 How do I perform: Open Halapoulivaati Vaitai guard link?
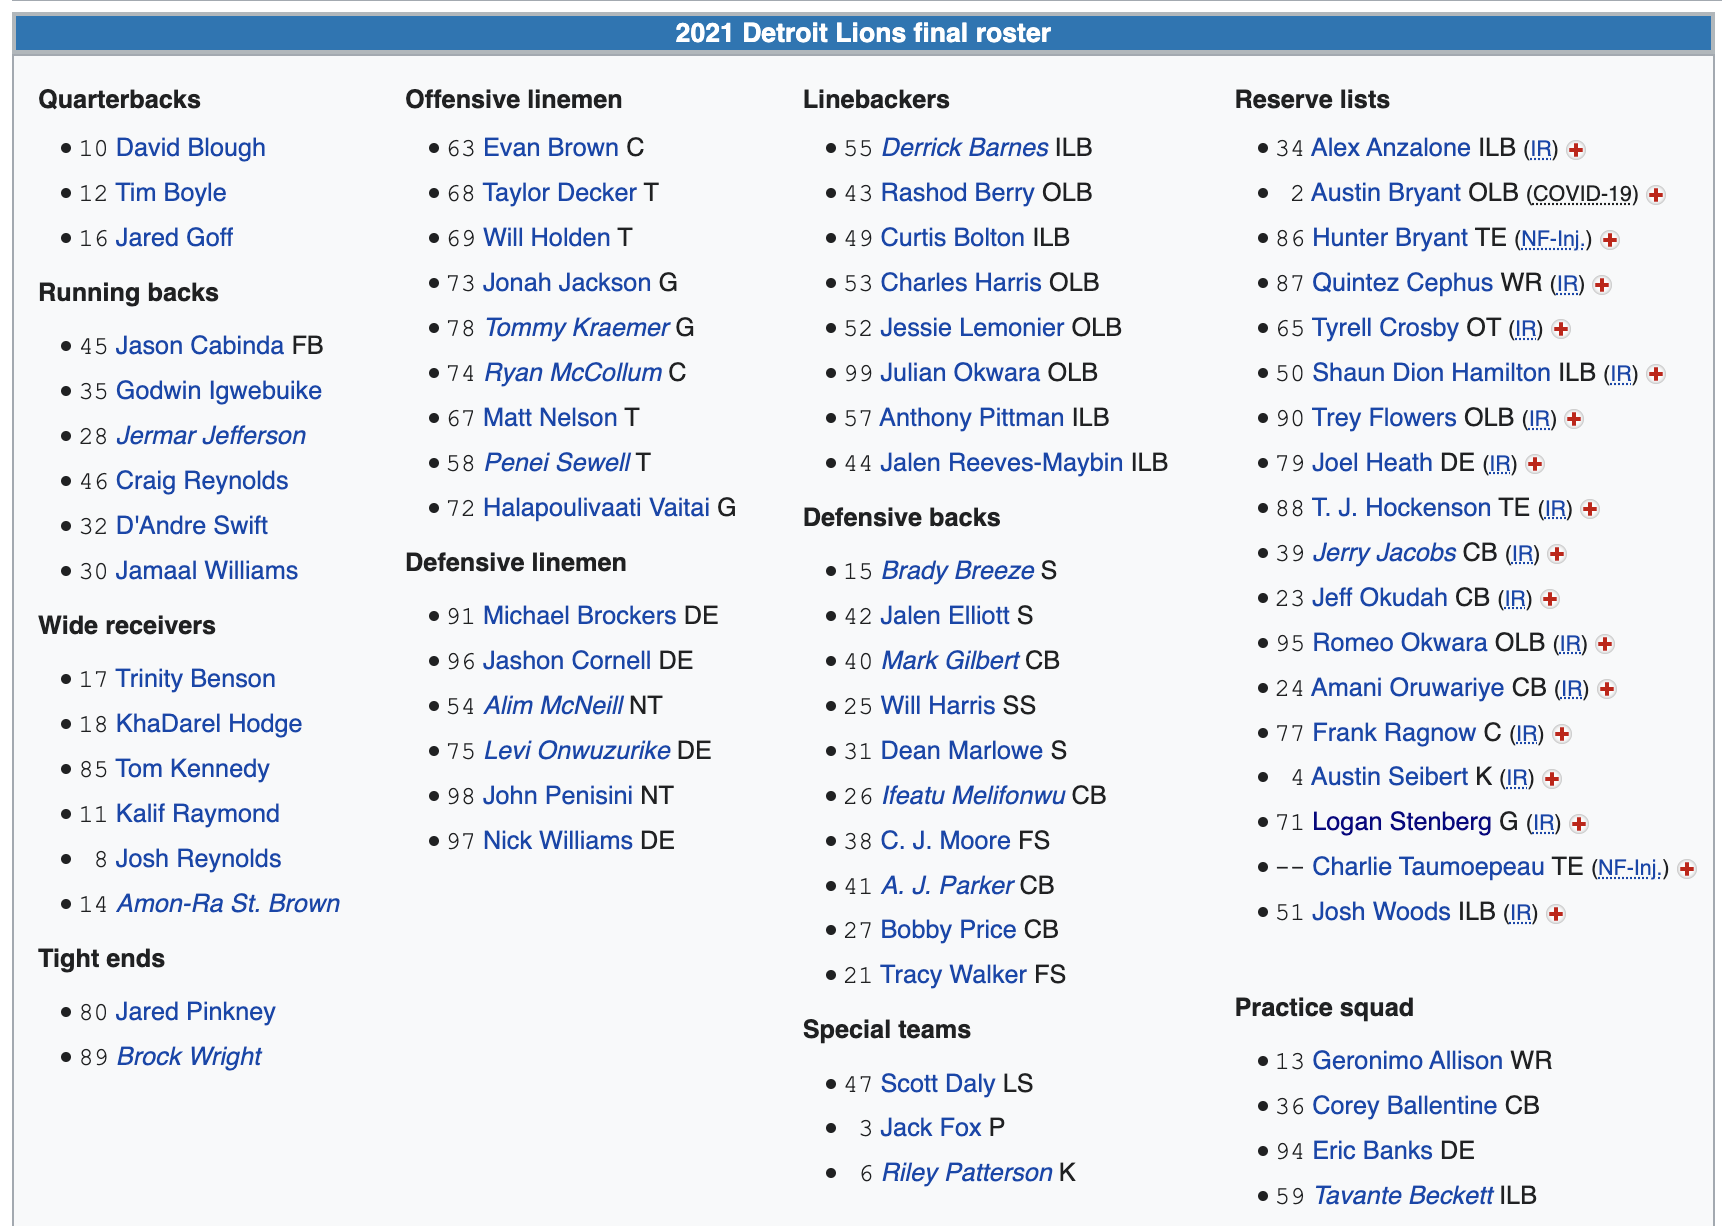pyautogui.click(x=596, y=508)
